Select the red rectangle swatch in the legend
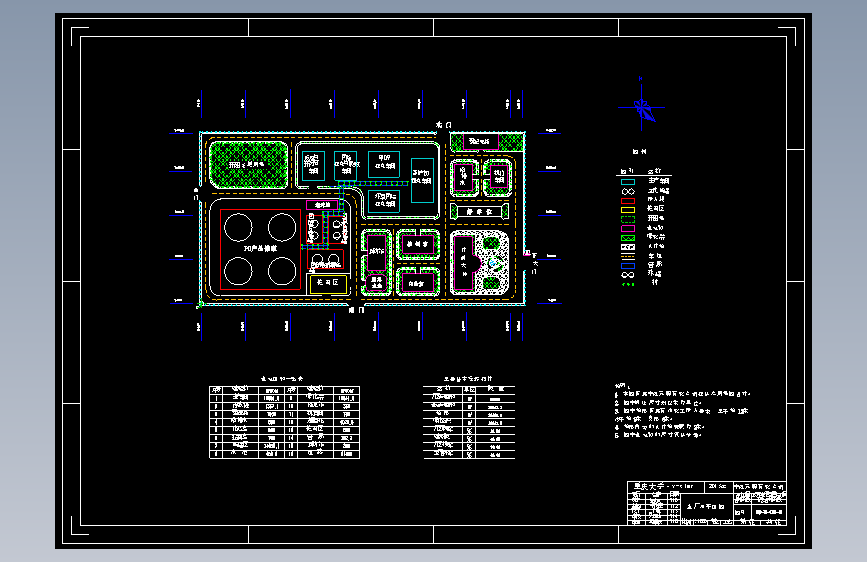This screenshot has width=867, height=562. point(628,200)
